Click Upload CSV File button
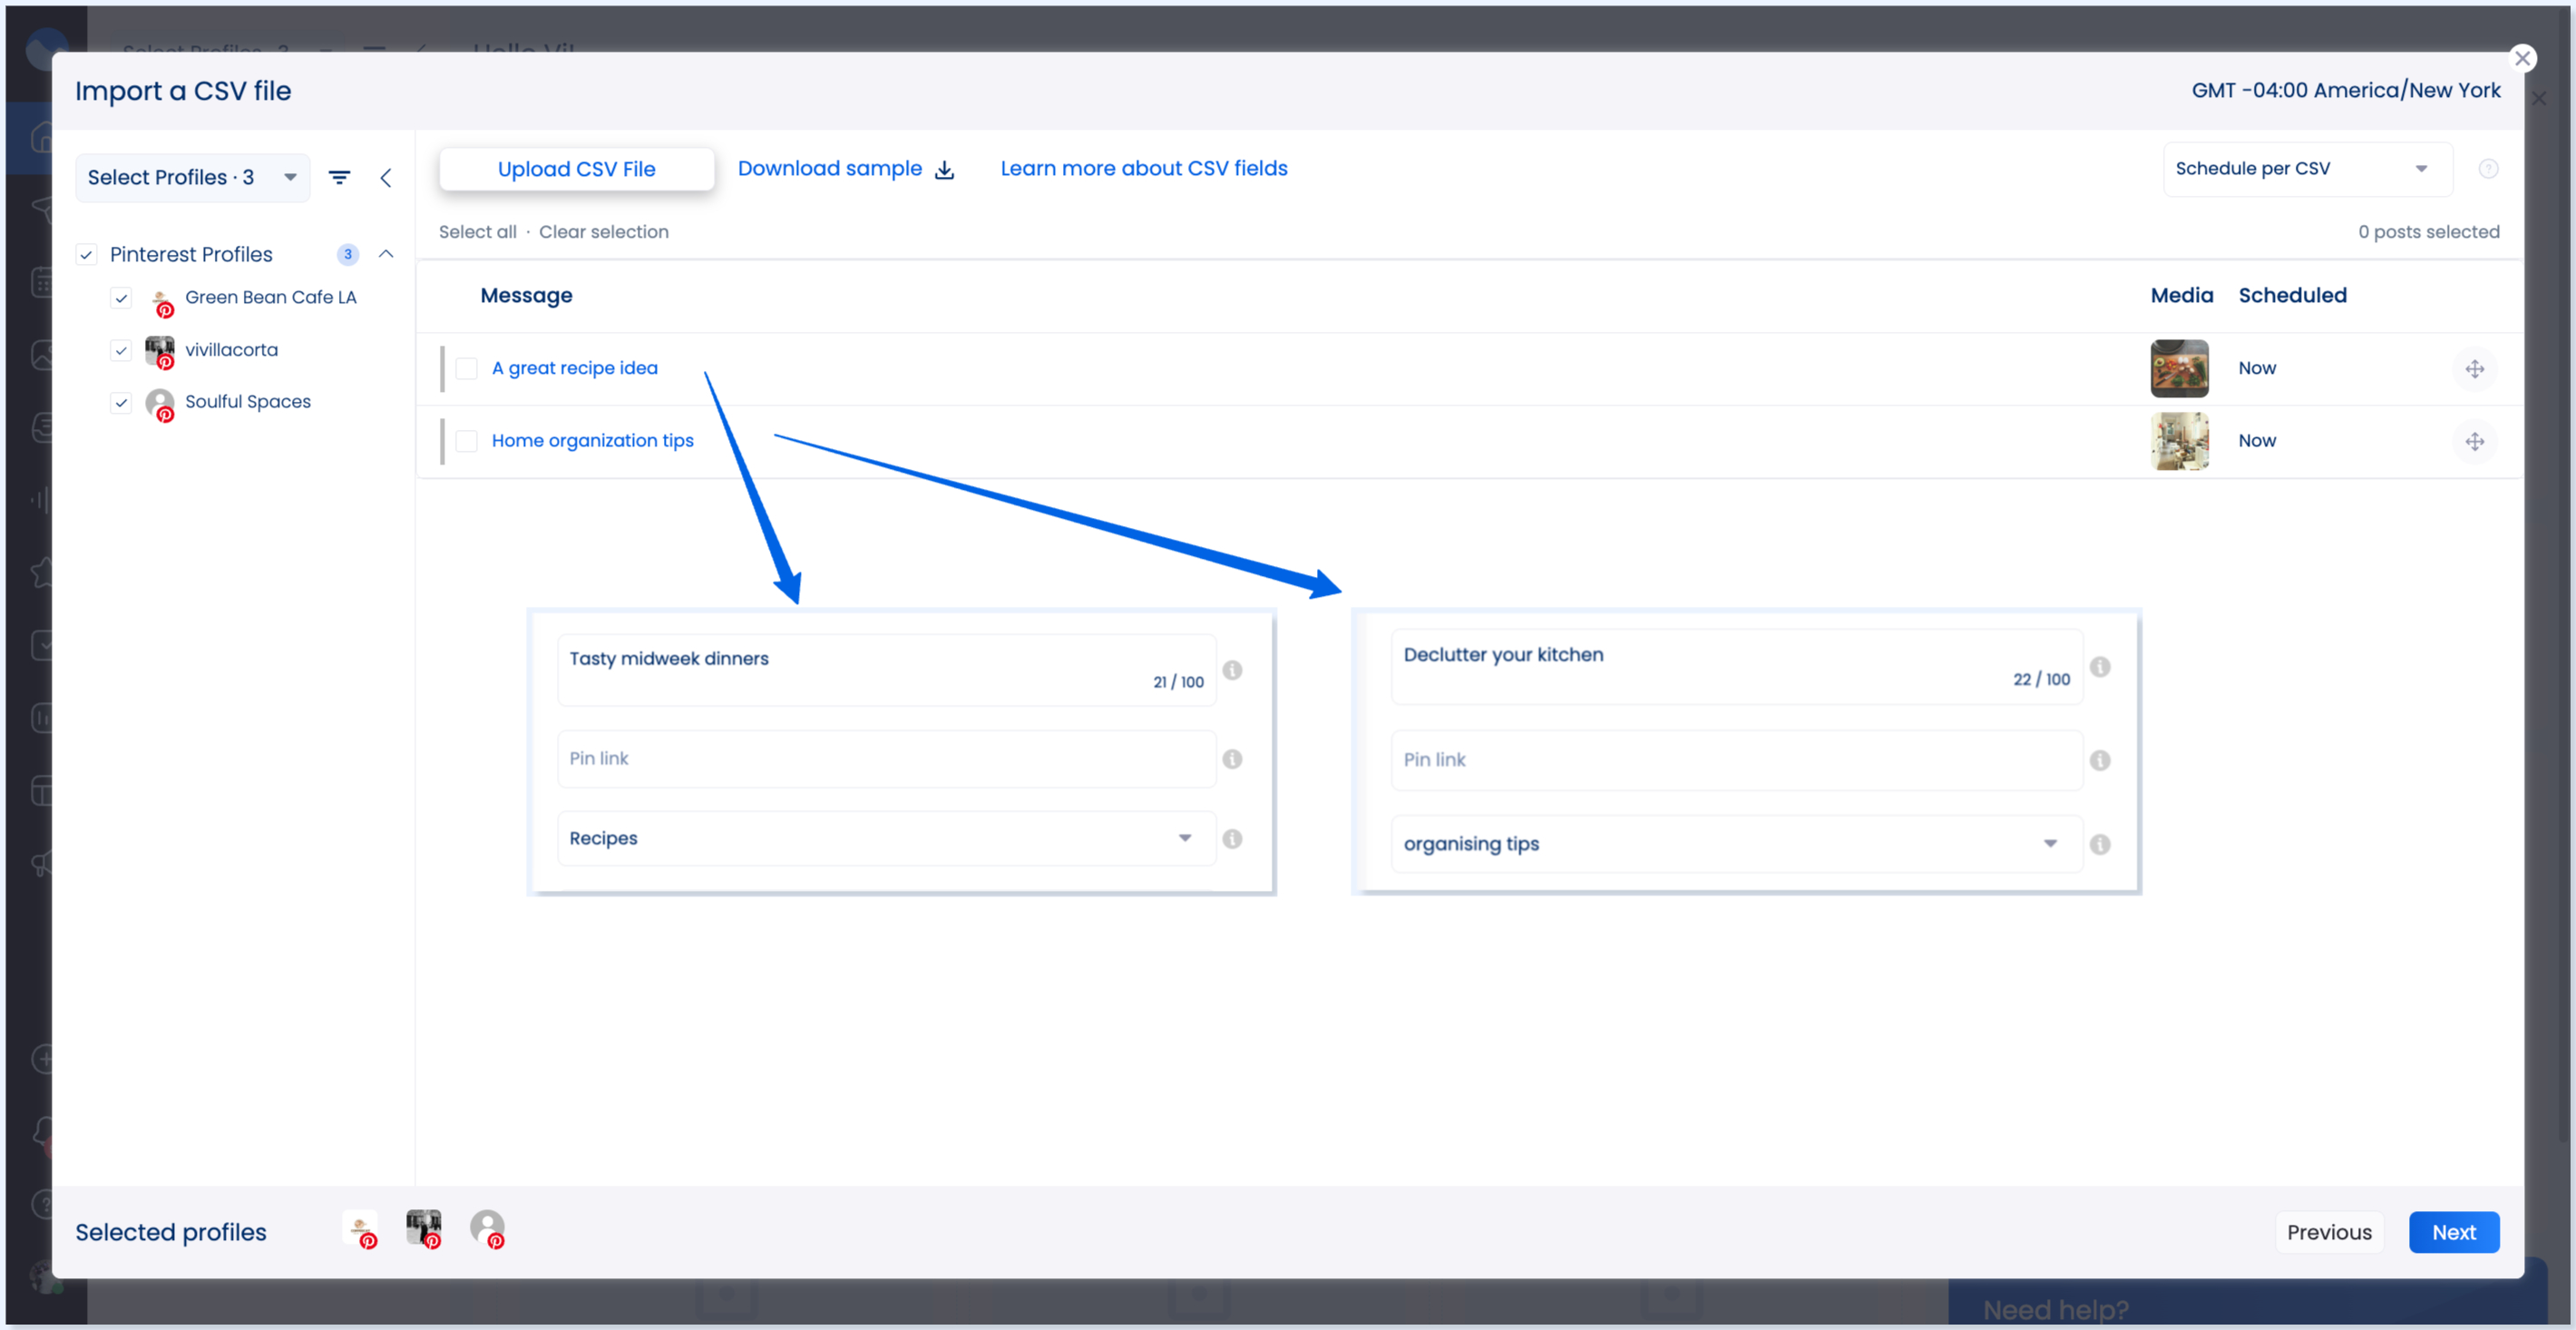 pos(576,169)
